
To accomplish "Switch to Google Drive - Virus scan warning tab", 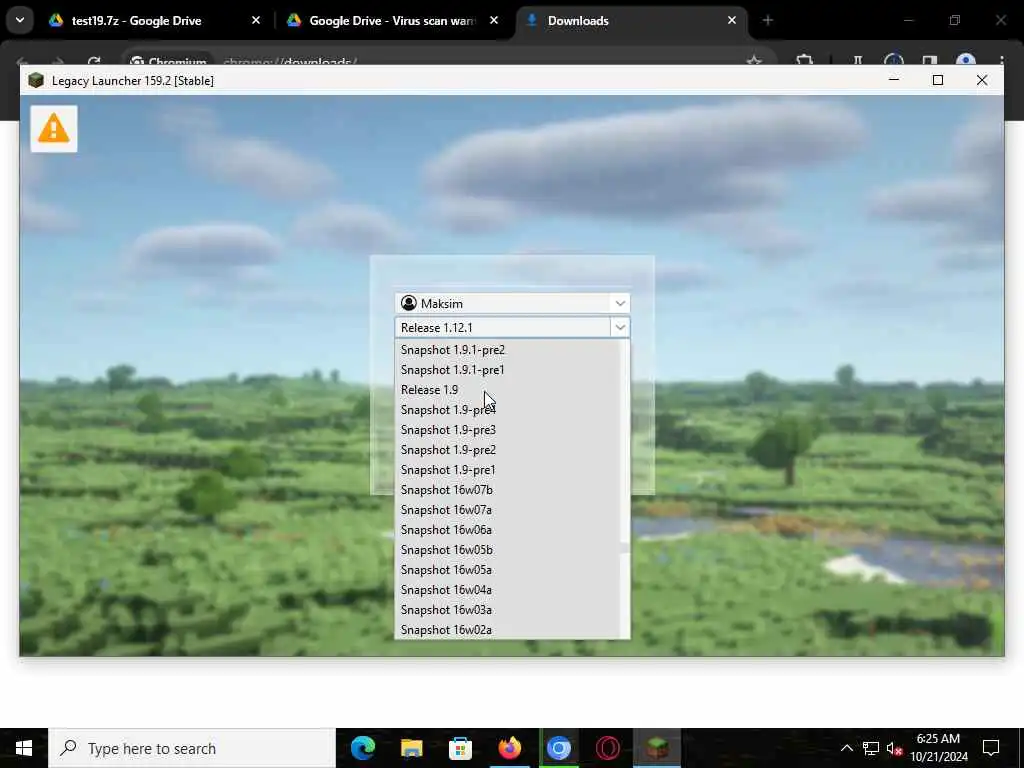I will pos(392,21).
